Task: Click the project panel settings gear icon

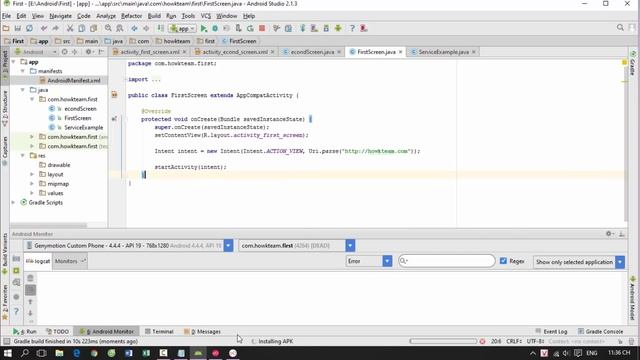Action: pyautogui.click(x=88, y=52)
